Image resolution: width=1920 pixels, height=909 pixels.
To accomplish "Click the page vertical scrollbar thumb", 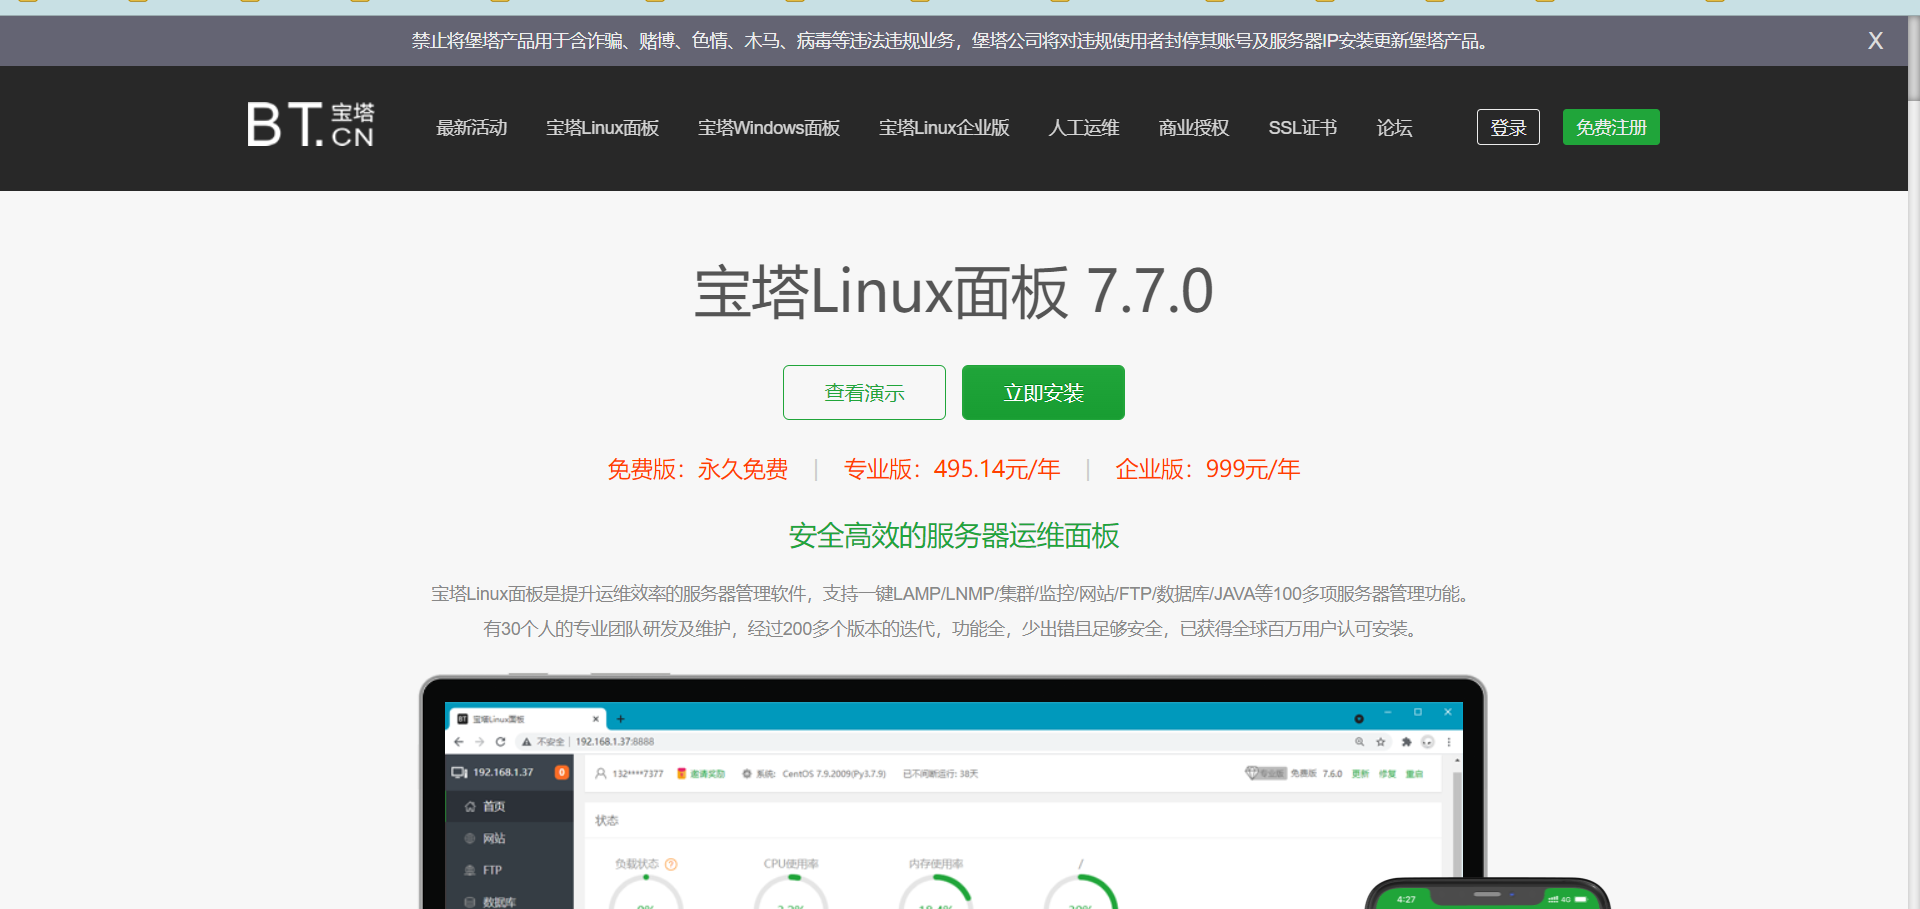I will point(1914,58).
